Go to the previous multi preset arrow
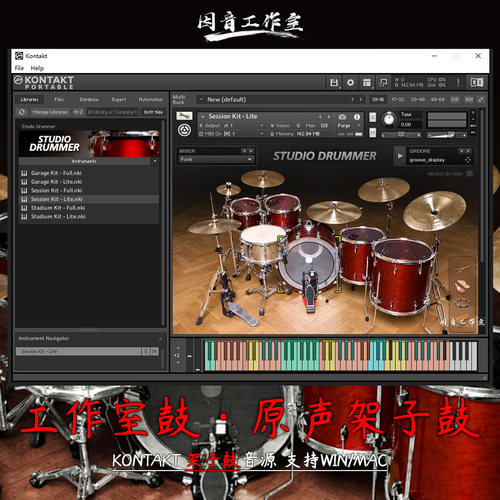Image resolution: width=500 pixels, height=500 pixels. 352,99
